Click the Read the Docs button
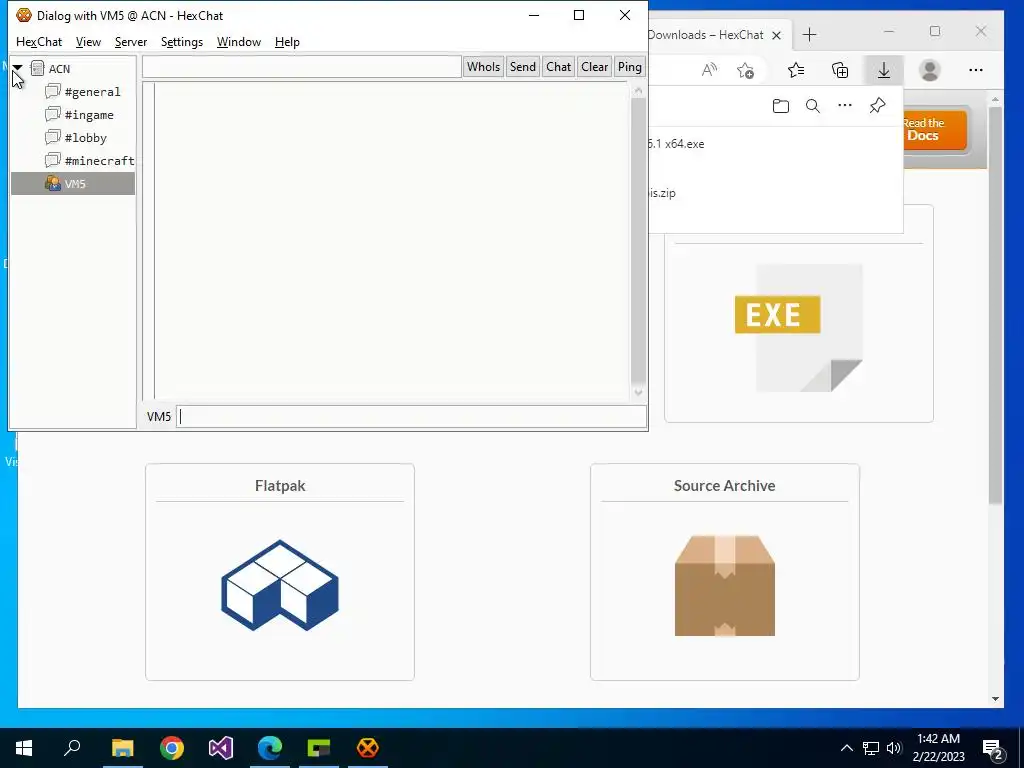1024x768 pixels. (x=934, y=129)
